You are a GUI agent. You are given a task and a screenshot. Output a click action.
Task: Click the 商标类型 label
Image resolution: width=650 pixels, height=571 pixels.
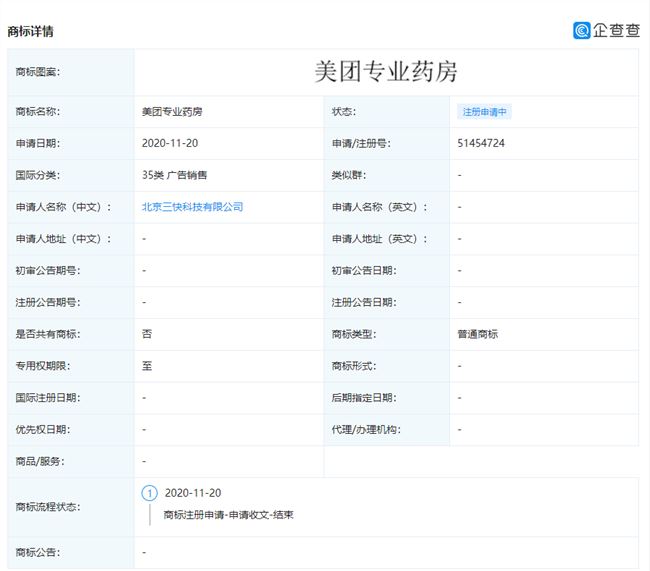[354, 334]
